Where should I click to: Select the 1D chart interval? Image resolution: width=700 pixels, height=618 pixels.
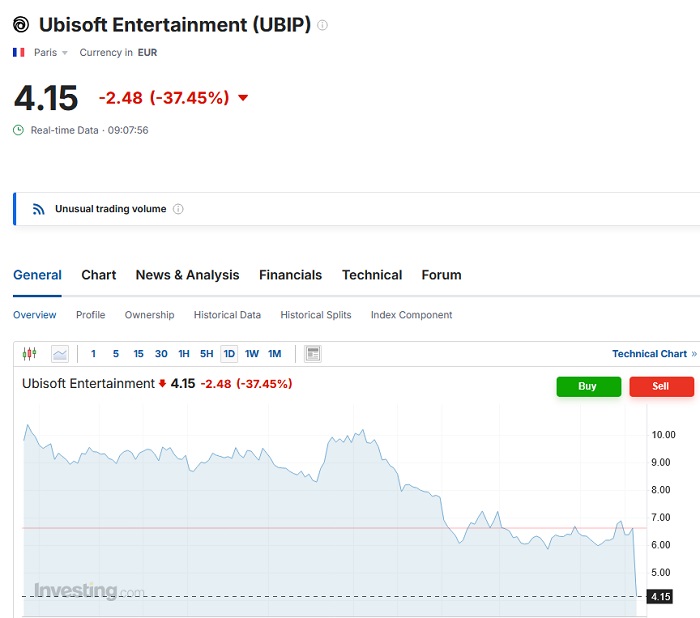pyautogui.click(x=229, y=354)
